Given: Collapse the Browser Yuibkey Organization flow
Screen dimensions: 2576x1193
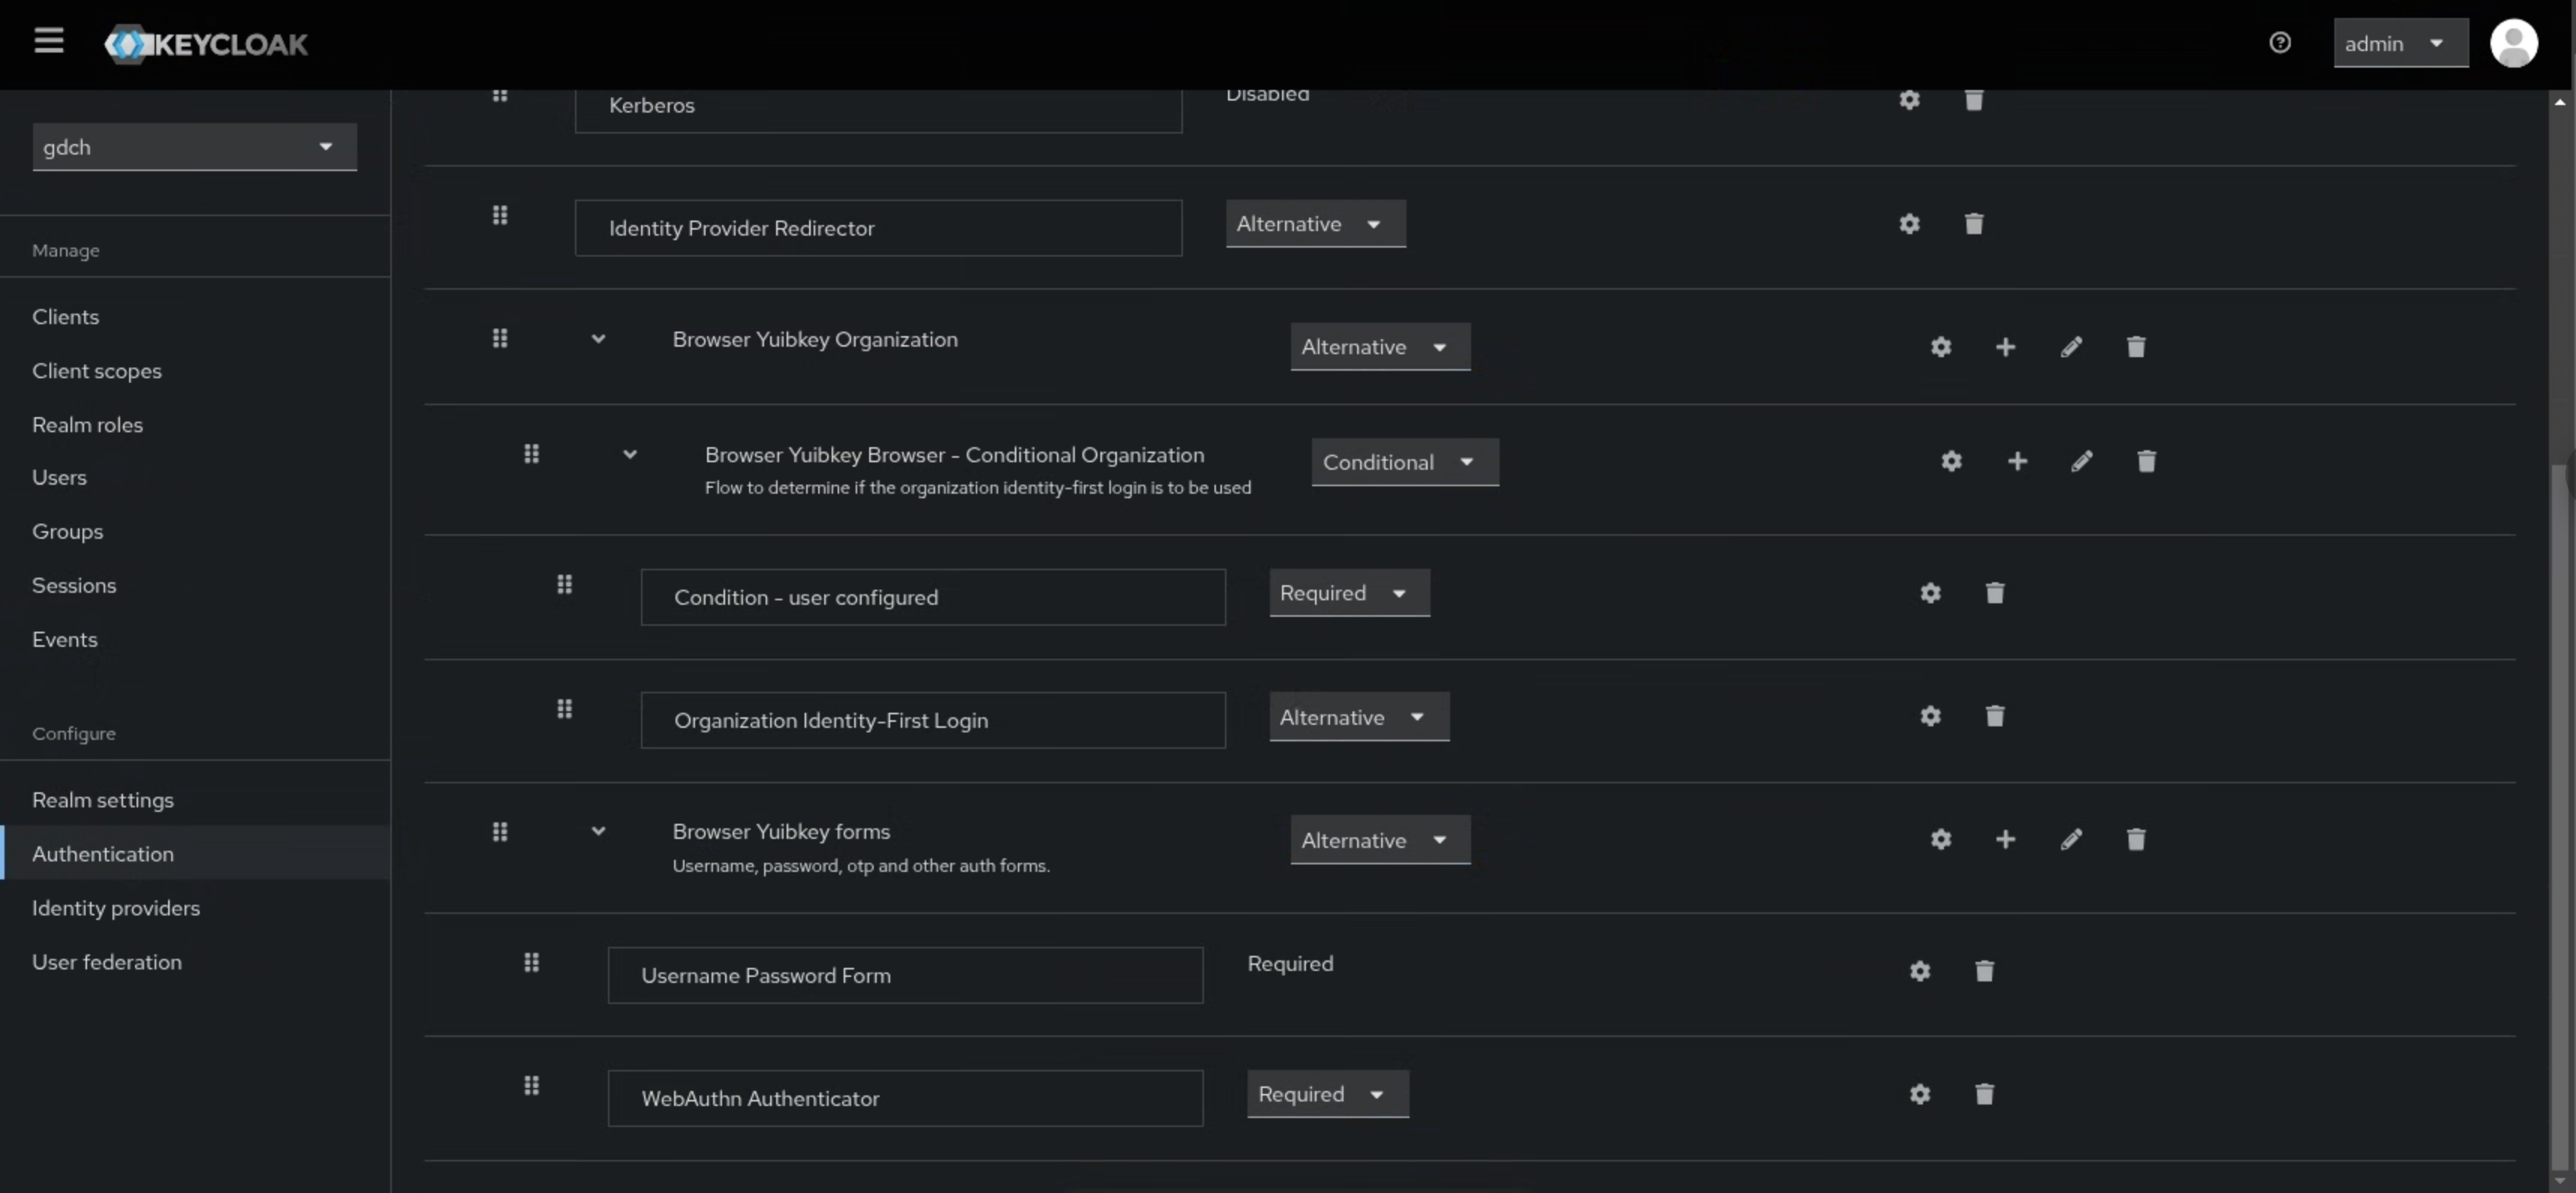Looking at the screenshot, I should (x=598, y=339).
